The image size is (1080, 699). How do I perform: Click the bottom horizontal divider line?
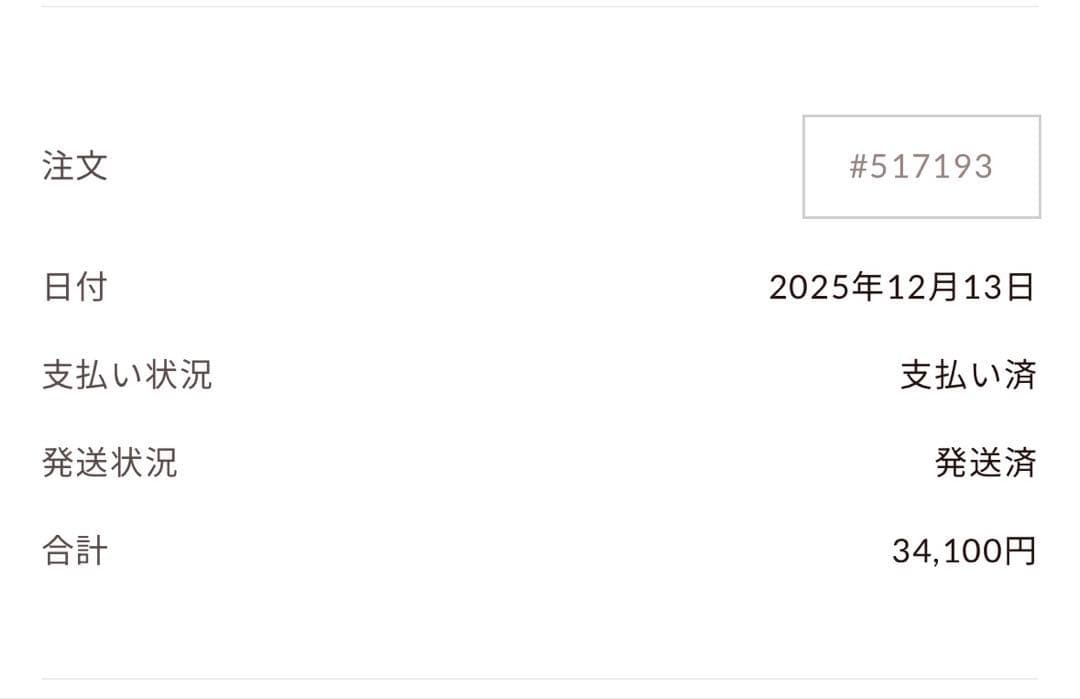pyautogui.click(x=540, y=679)
